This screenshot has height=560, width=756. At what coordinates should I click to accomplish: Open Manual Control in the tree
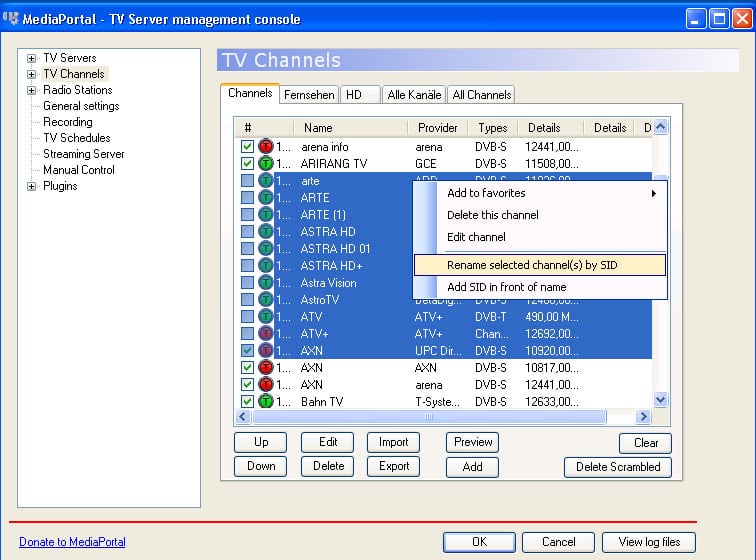(x=79, y=170)
